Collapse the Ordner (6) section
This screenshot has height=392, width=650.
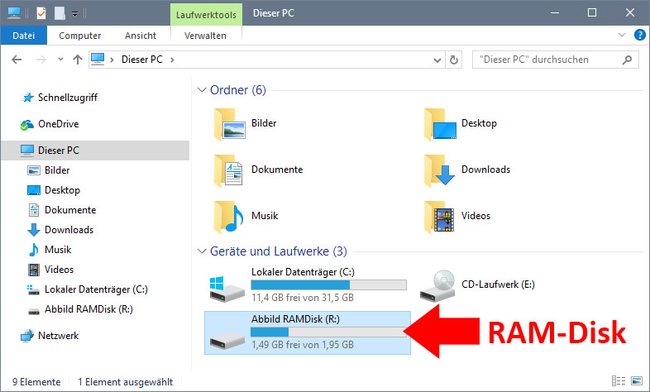201,90
